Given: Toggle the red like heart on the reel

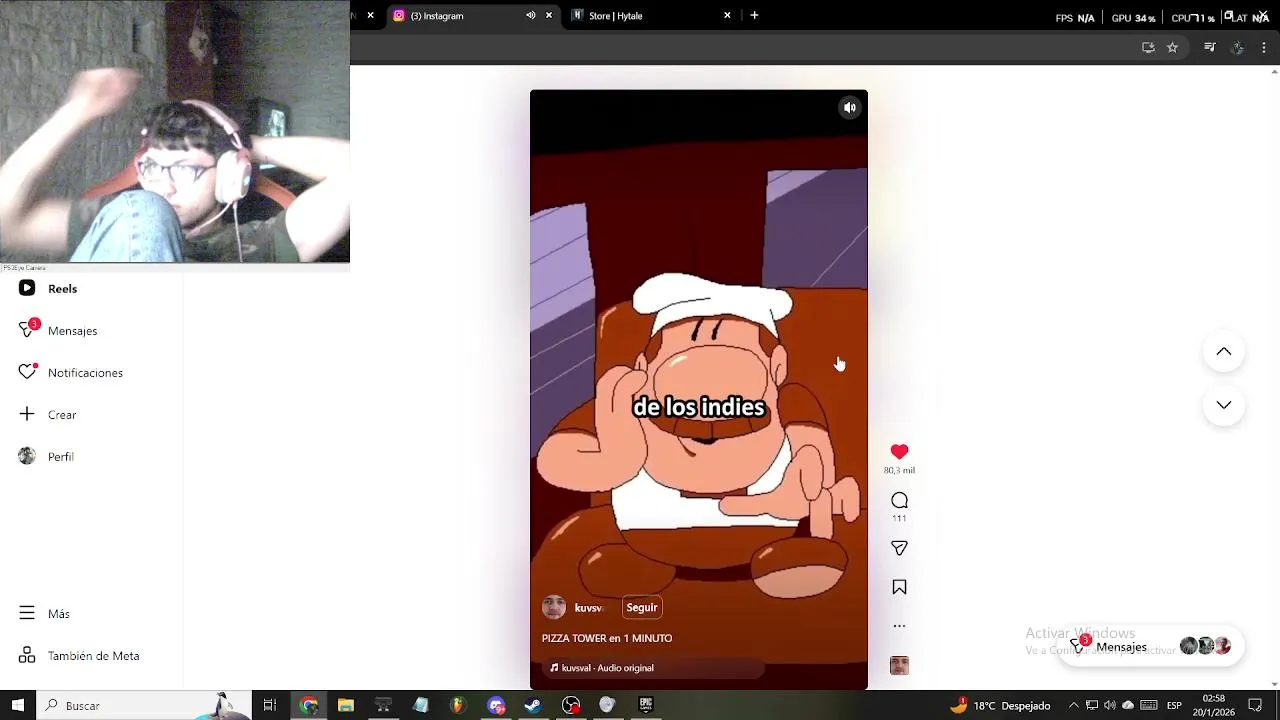Looking at the screenshot, I should [899, 452].
